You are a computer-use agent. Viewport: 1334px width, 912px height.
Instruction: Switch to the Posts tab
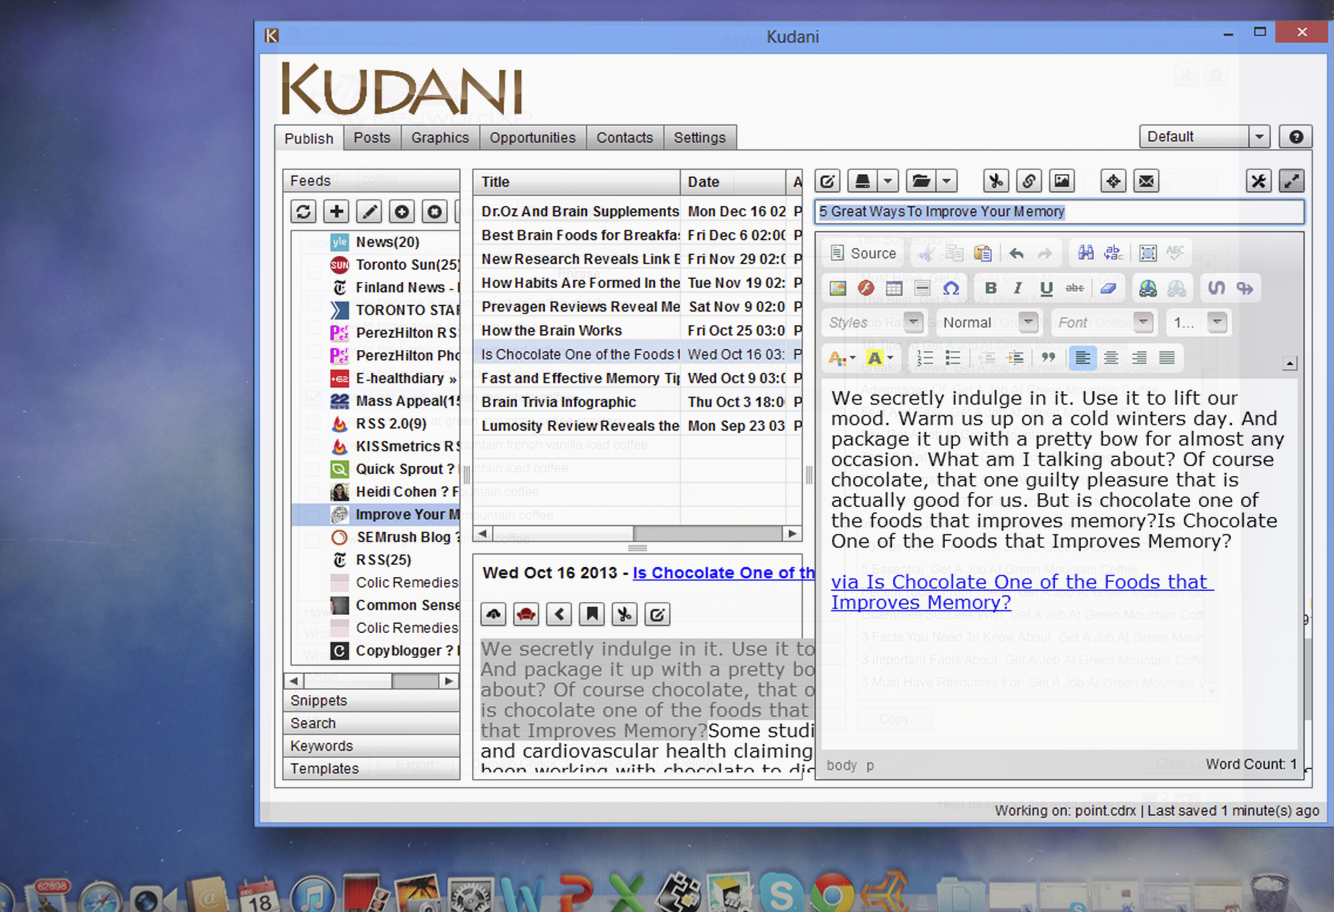pyautogui.click(x=372, y=137)
